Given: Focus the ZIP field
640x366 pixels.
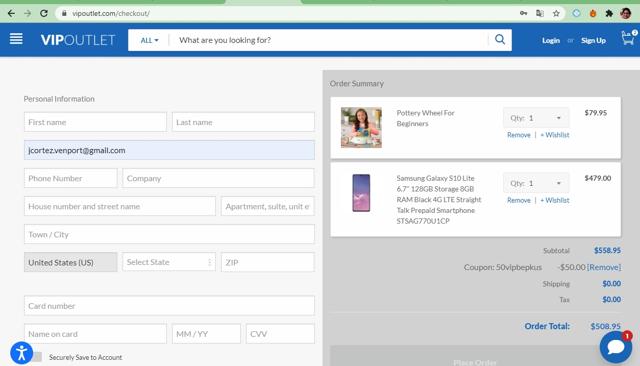Looking at the screenshot, I should tap(268, 262).
